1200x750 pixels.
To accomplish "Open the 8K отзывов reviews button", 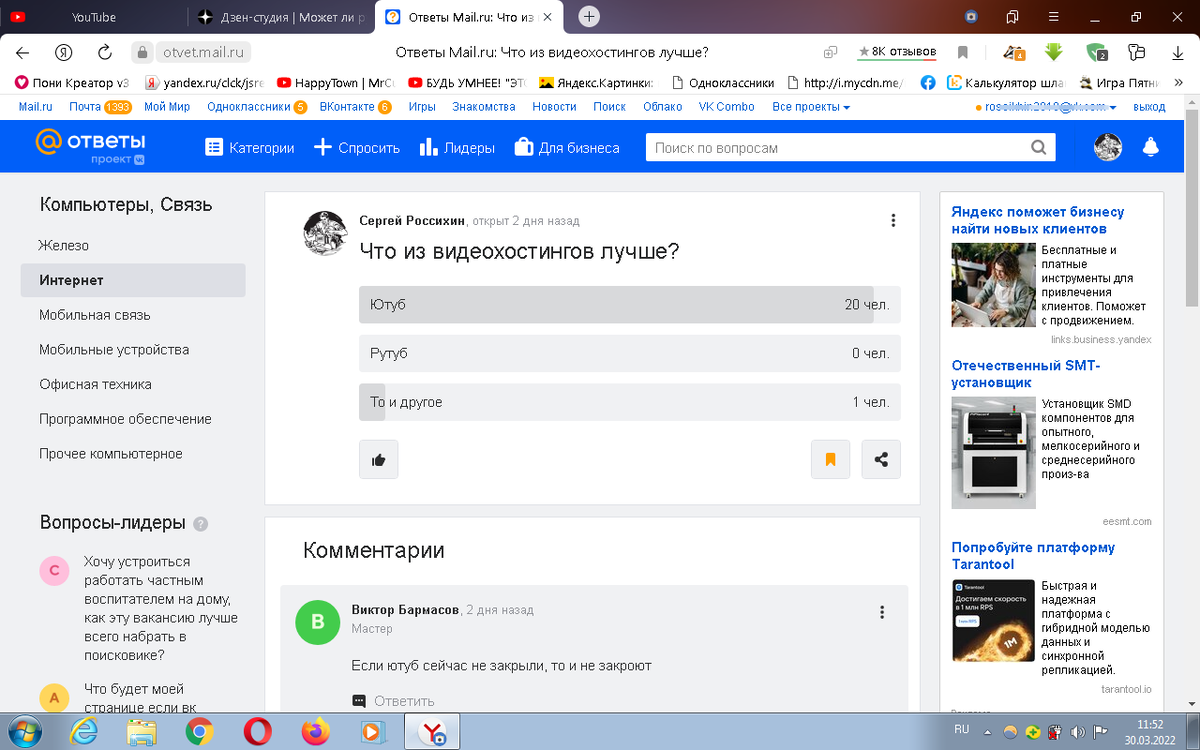I will [x=897, y=52].
